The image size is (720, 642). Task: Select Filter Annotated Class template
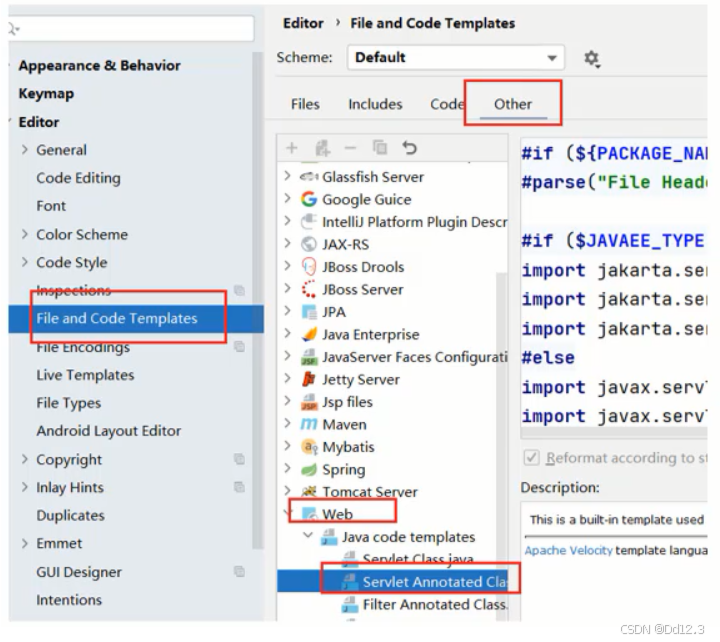click(x=435, y=604)
